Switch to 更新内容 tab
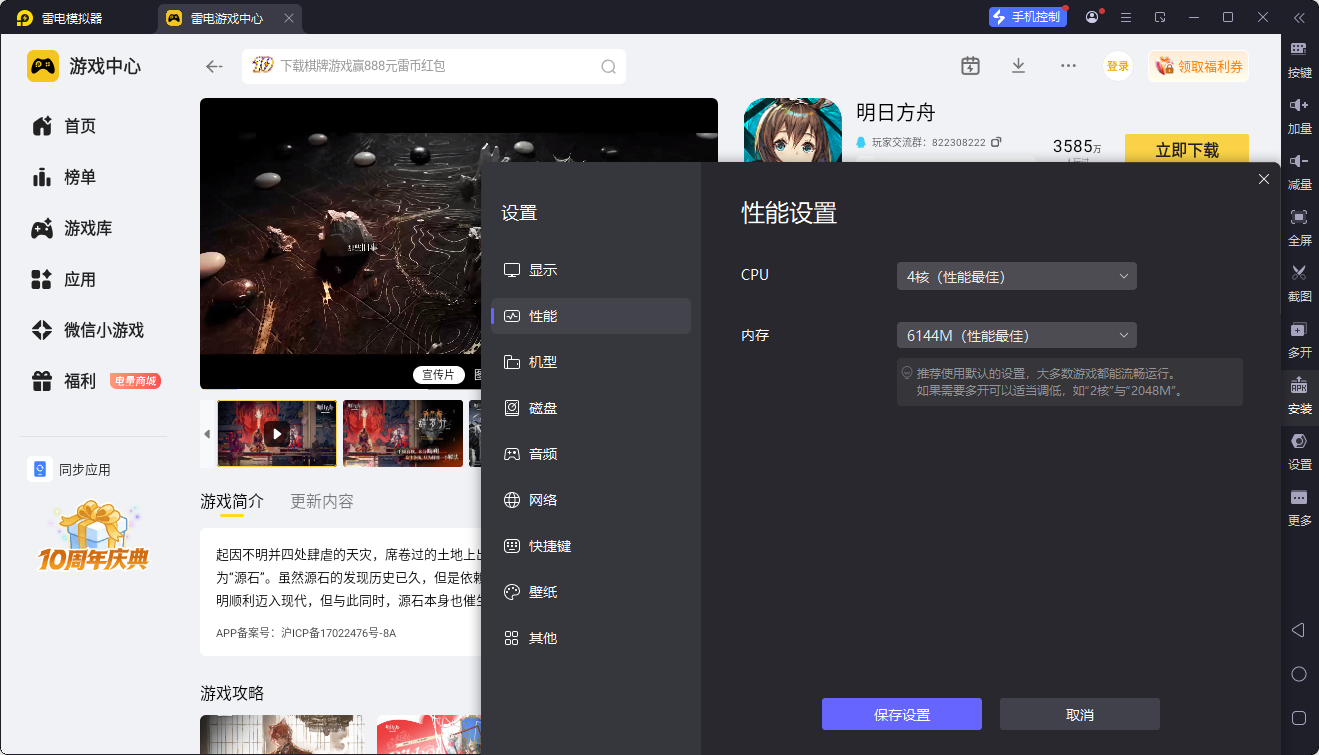This screenshot has width=1319, height=755. (322, 501)
